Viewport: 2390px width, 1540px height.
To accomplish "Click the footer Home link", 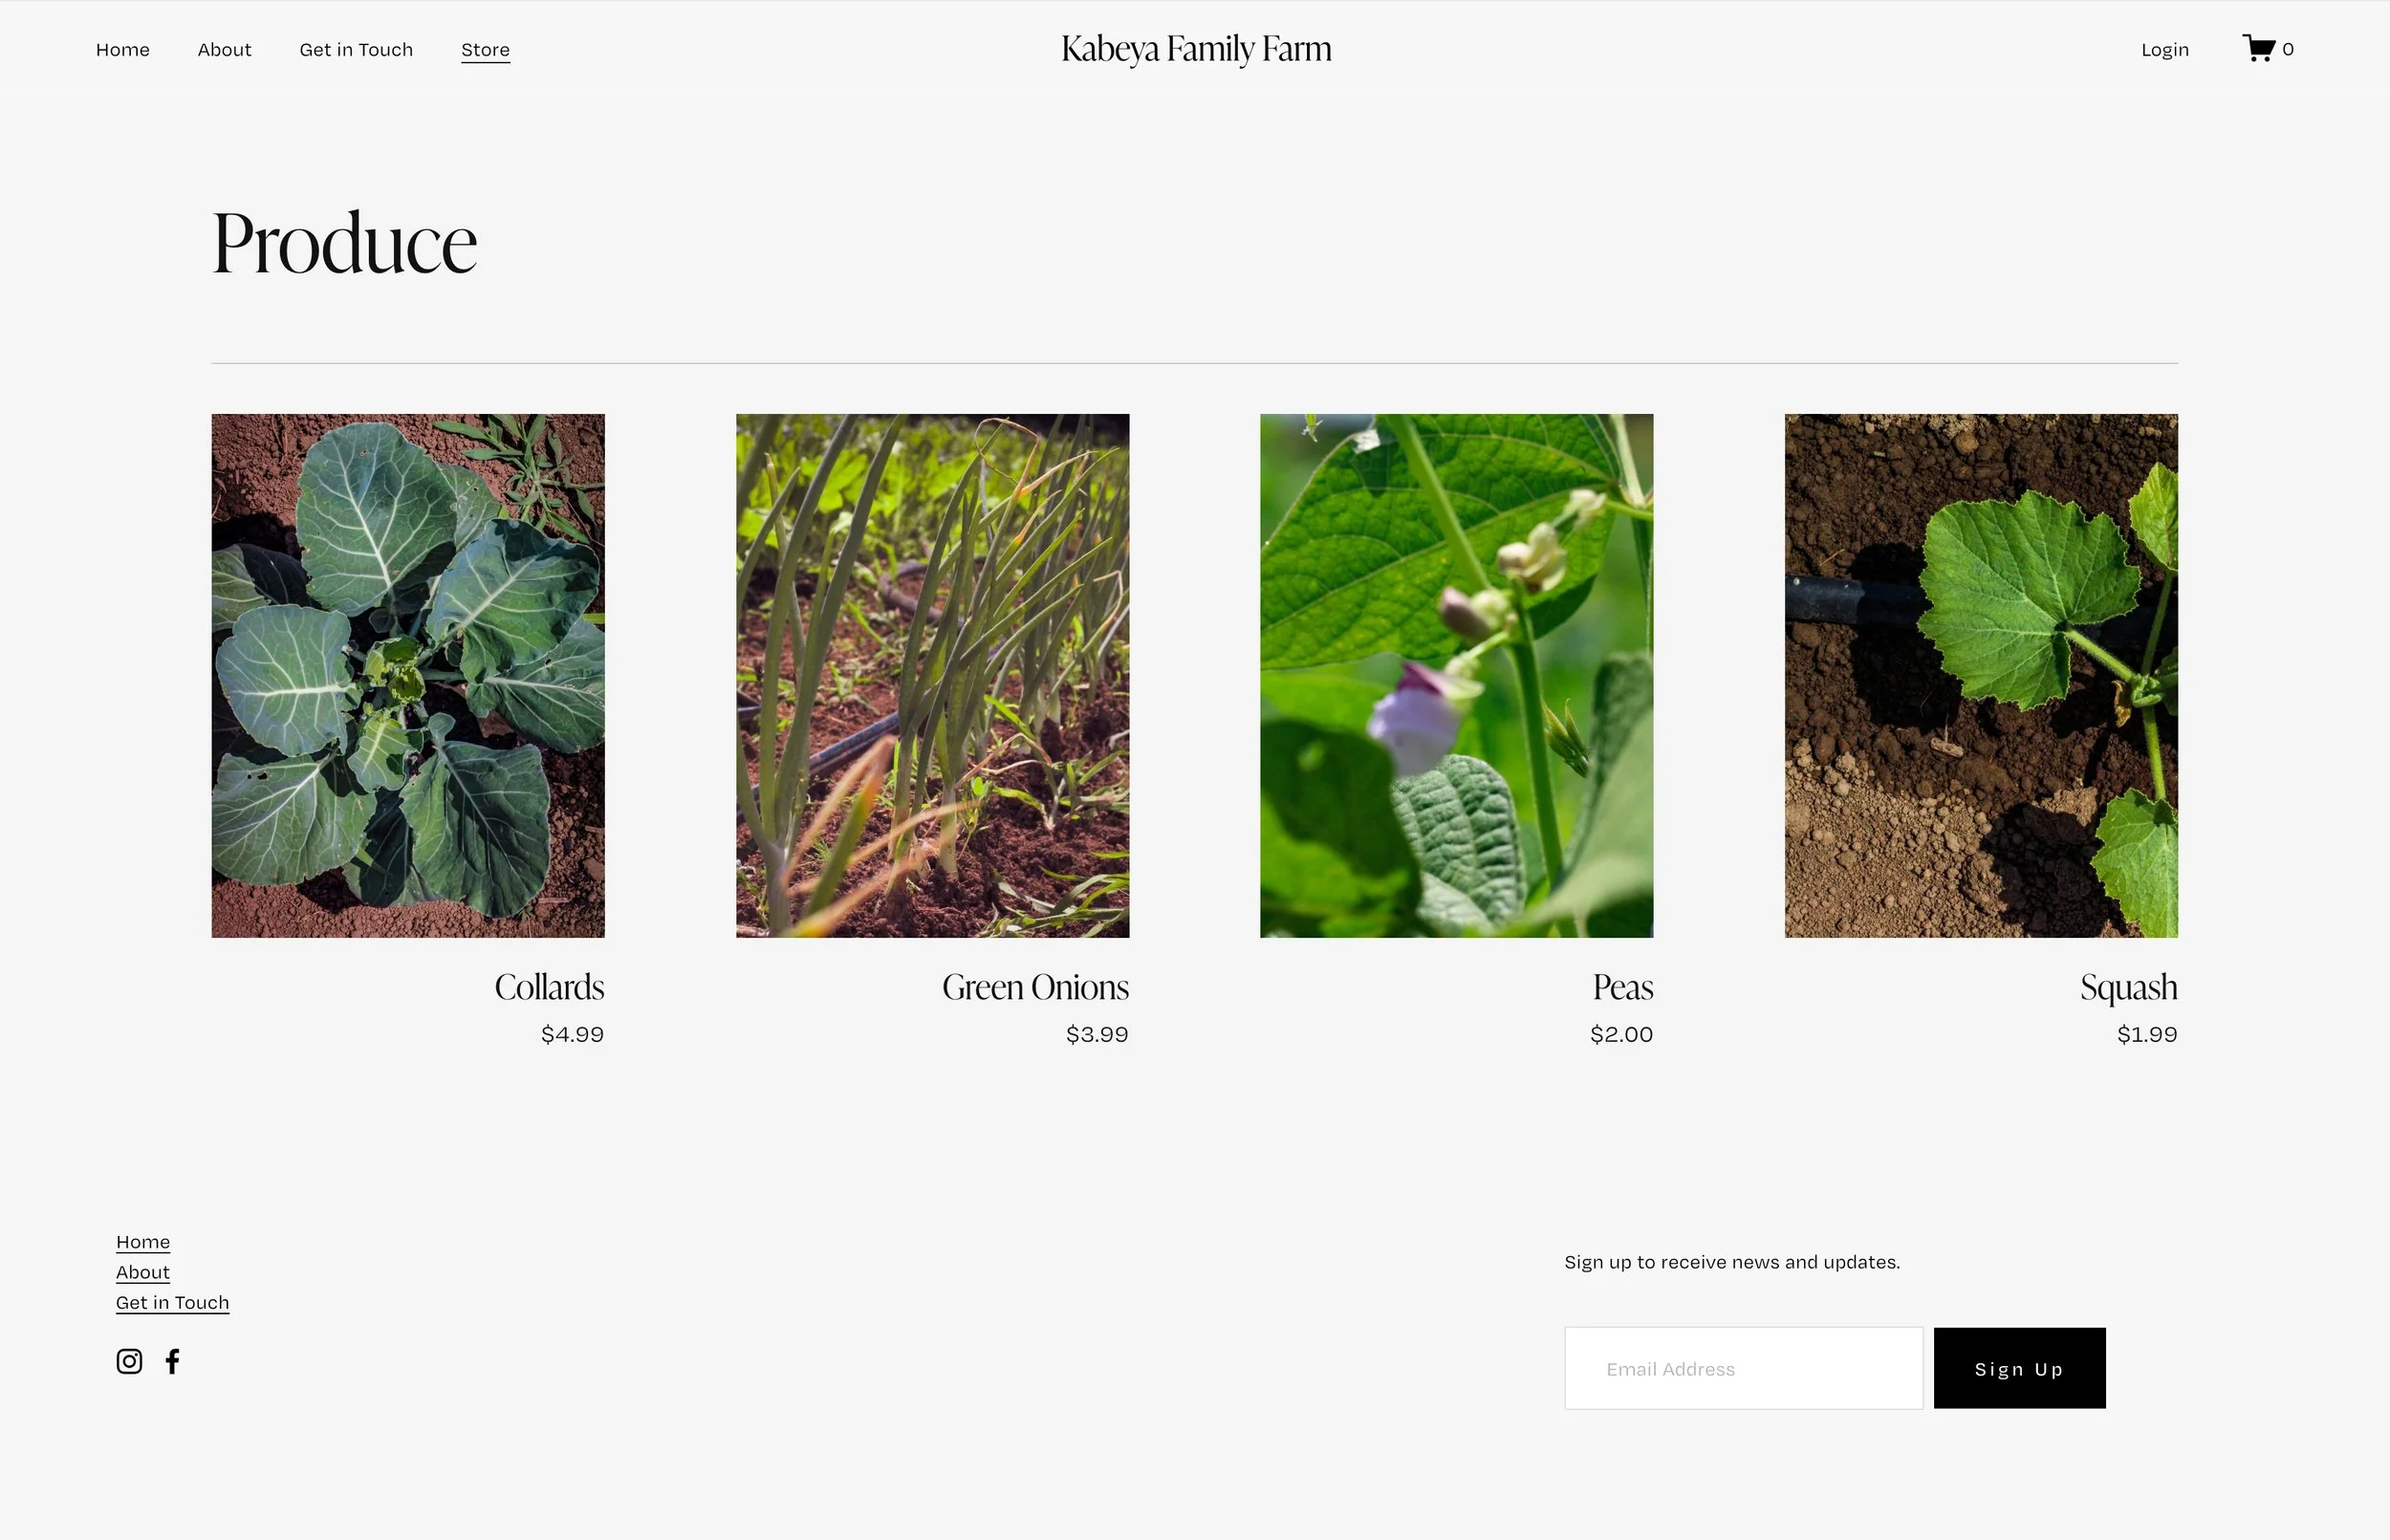I will click(x=143, y=1242).
